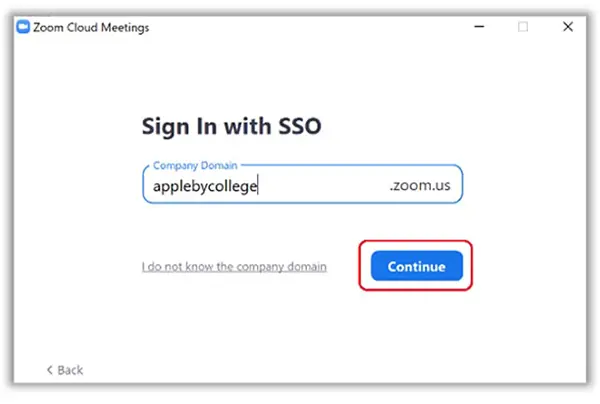Click the .zoom.us suffix text
This screenshot has width=600, height=404.
[x=420, y=185]
